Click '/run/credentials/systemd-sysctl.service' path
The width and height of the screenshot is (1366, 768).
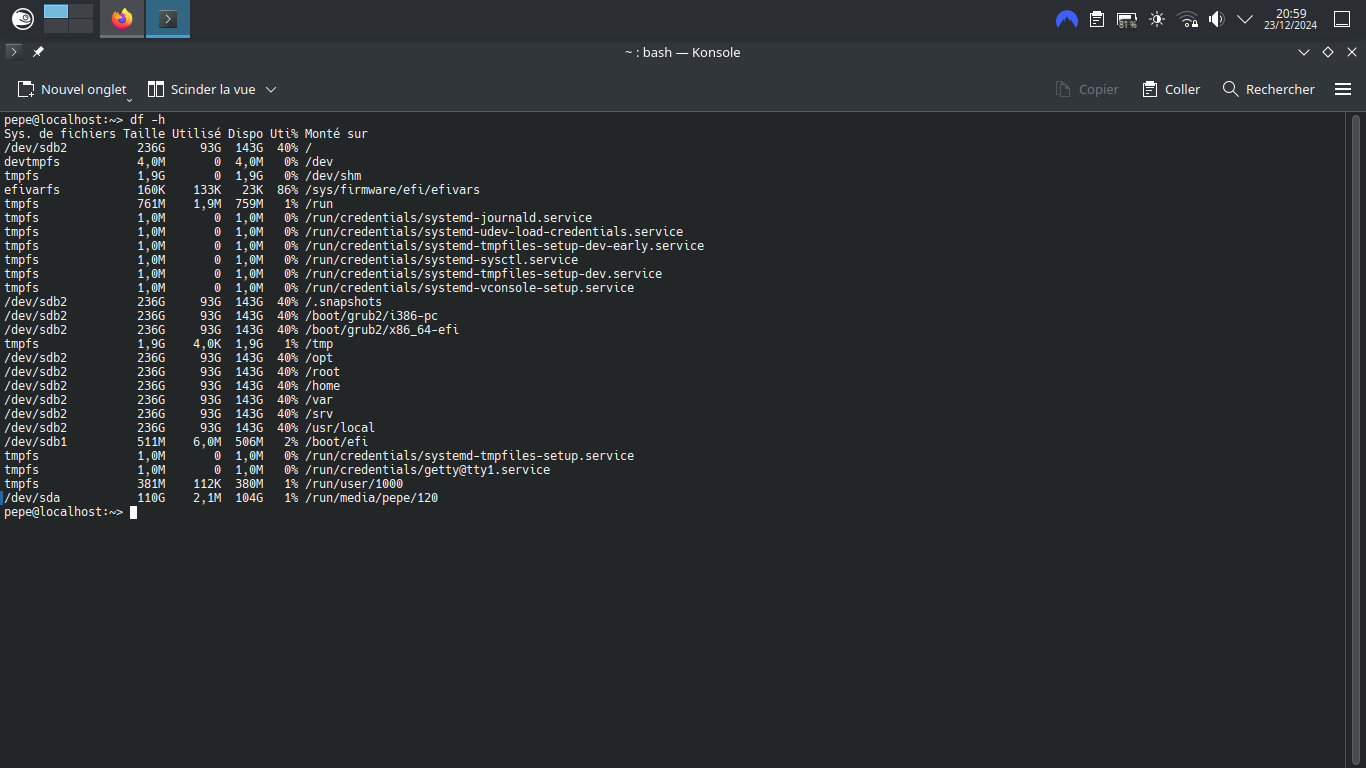(441, 260)
